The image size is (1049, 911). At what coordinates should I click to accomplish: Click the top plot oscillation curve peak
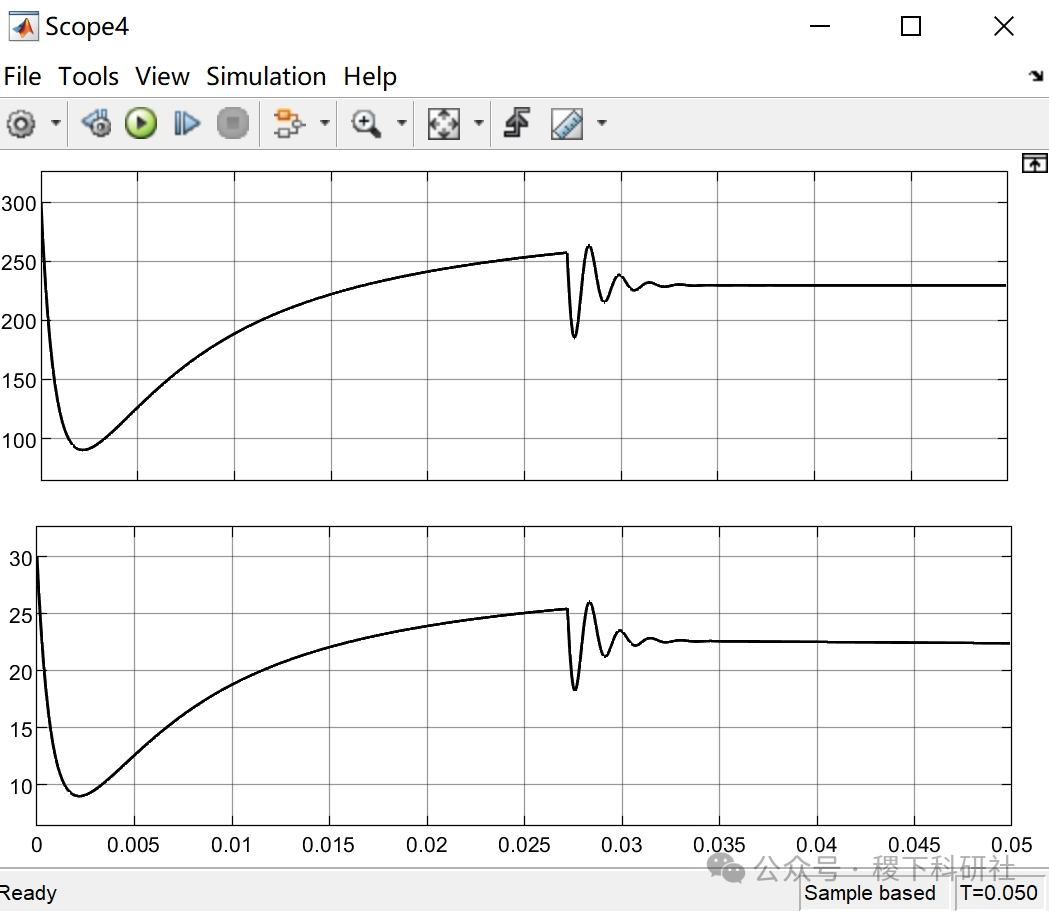(589, 246)
